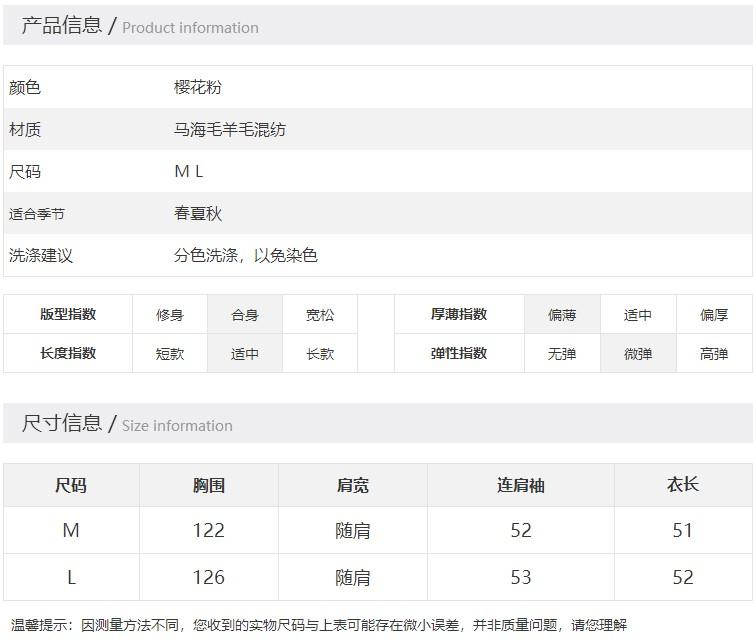Click the 126 bust value for size L
Image resolution: width=756 pixels, height=639 pixels.
pos(209,577)
